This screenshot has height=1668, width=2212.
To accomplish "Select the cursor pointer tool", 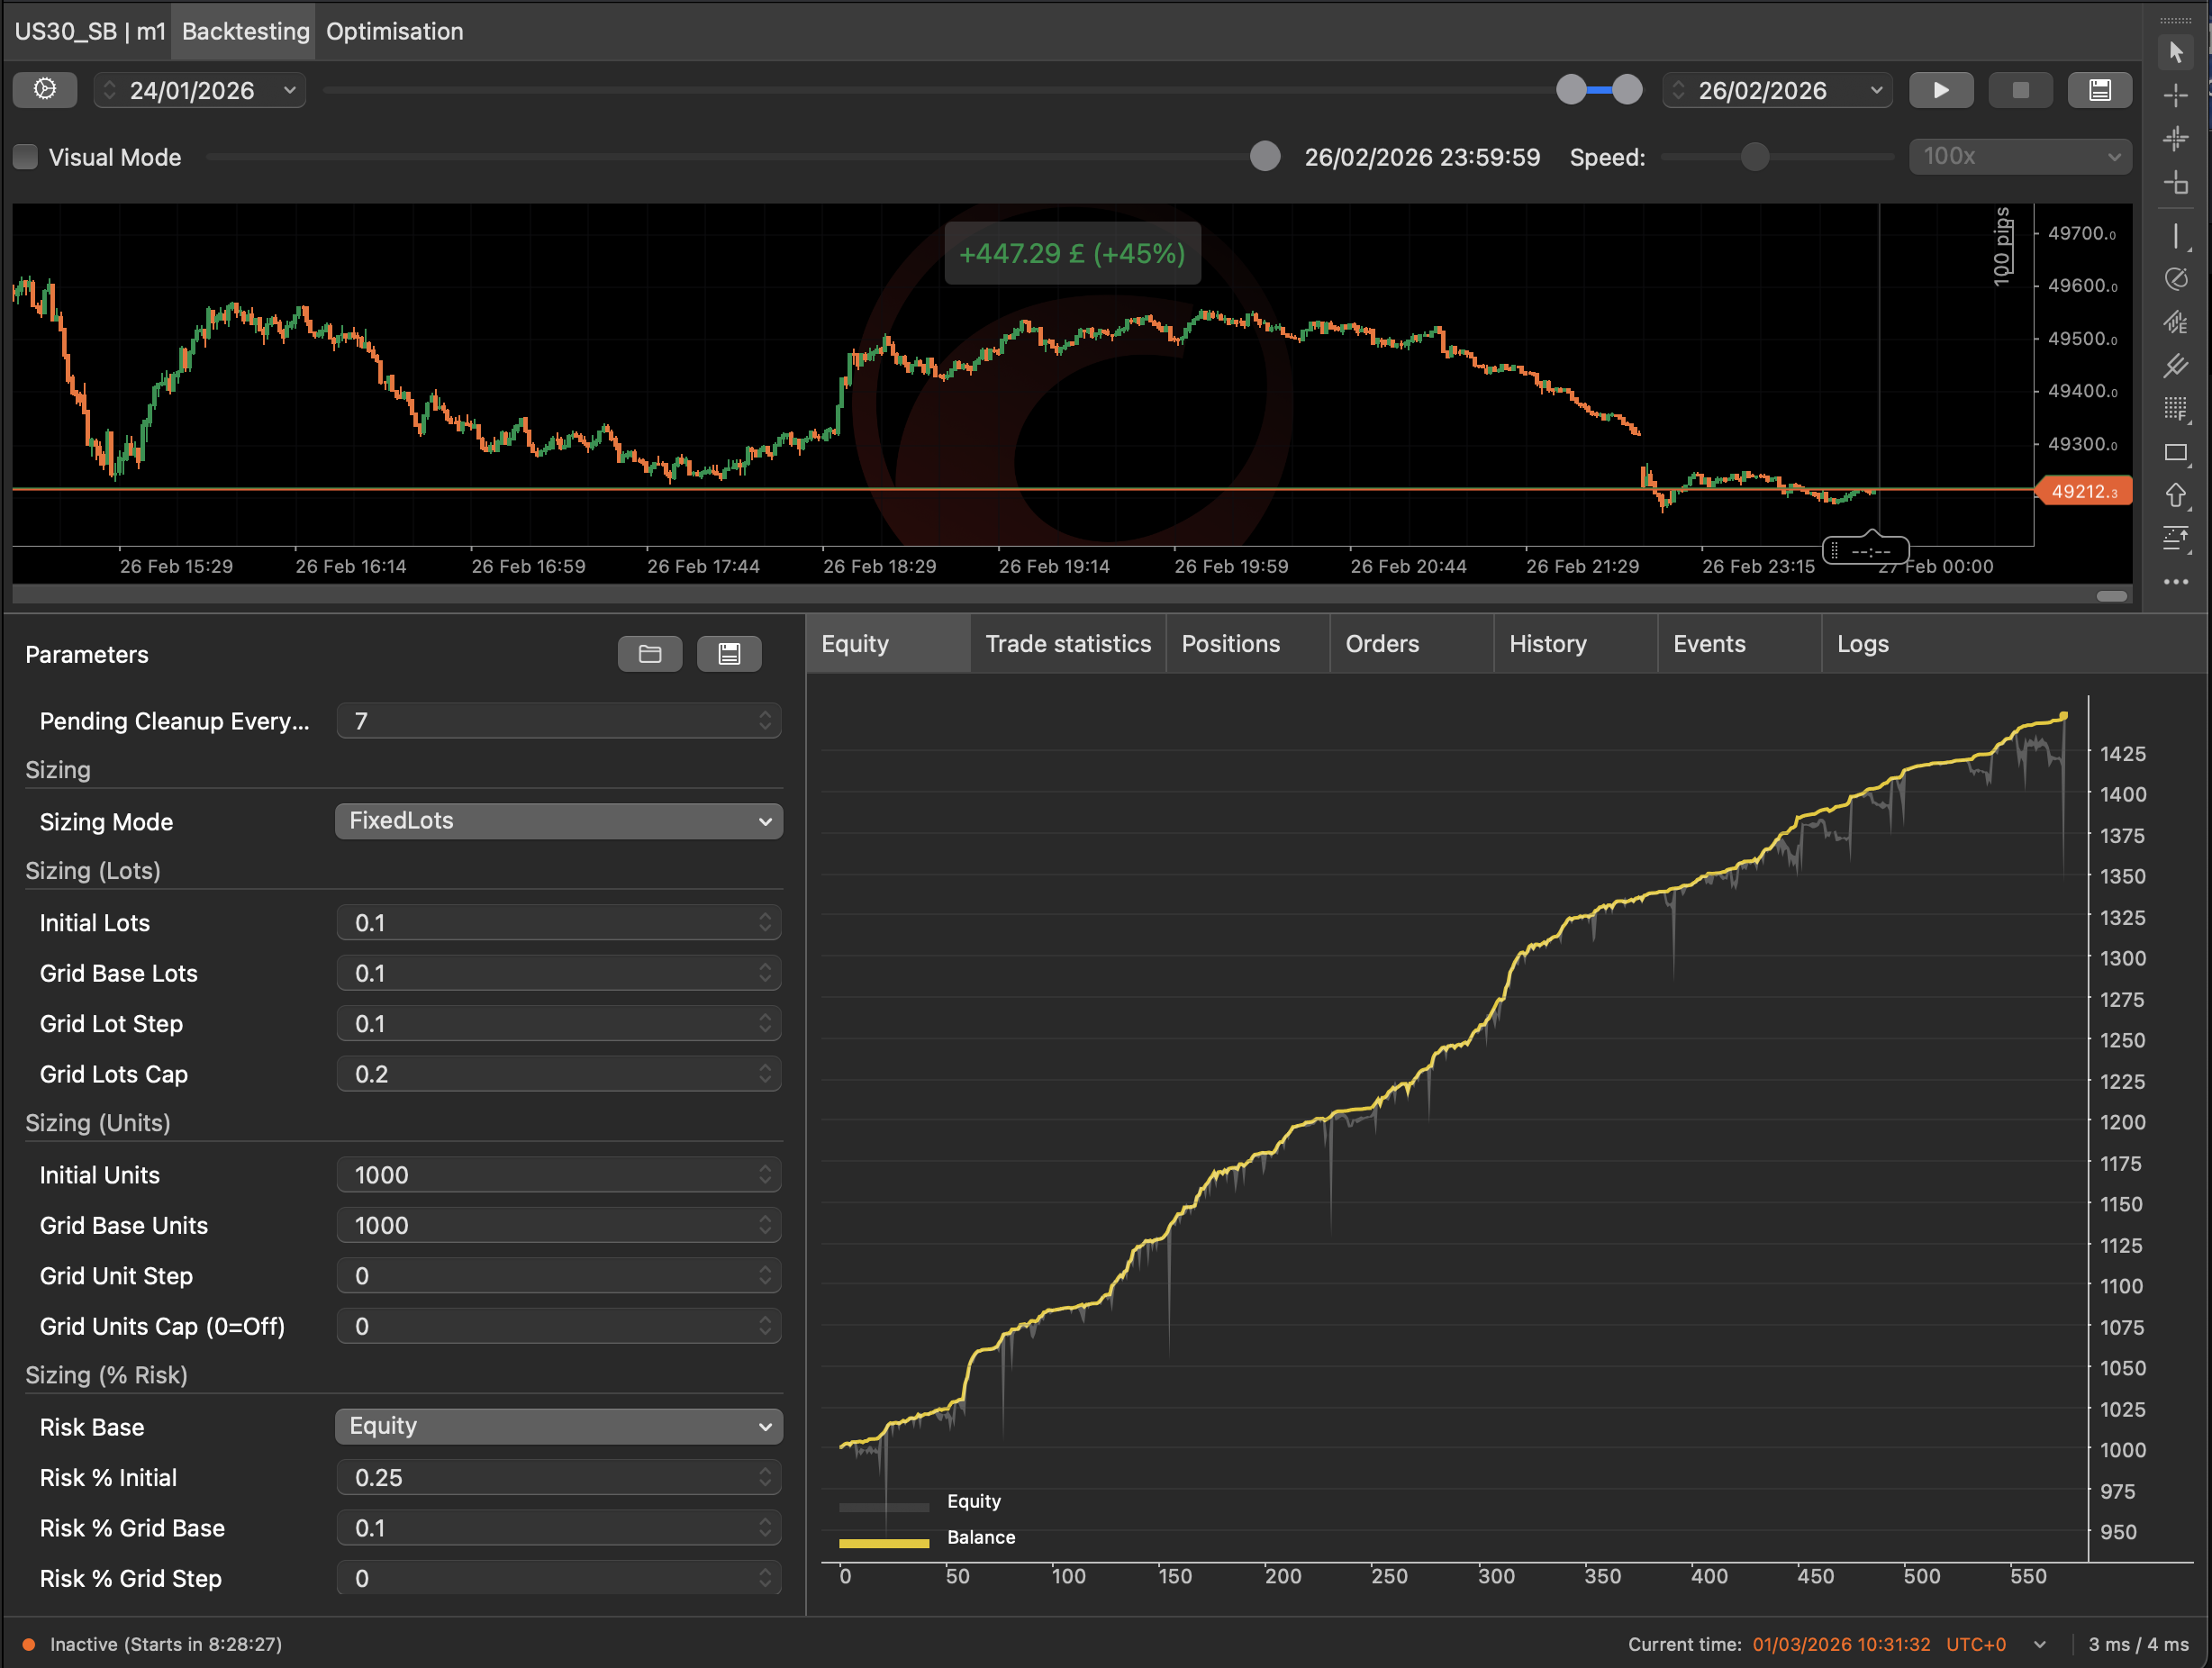I will tap(2175, 52).
